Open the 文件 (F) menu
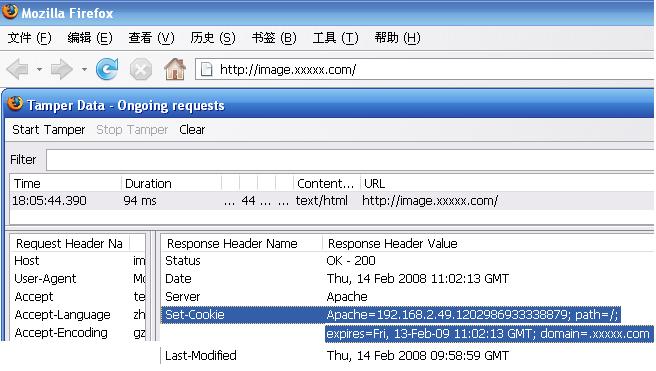This screenshot has width=656, height=371. point(29,38)
